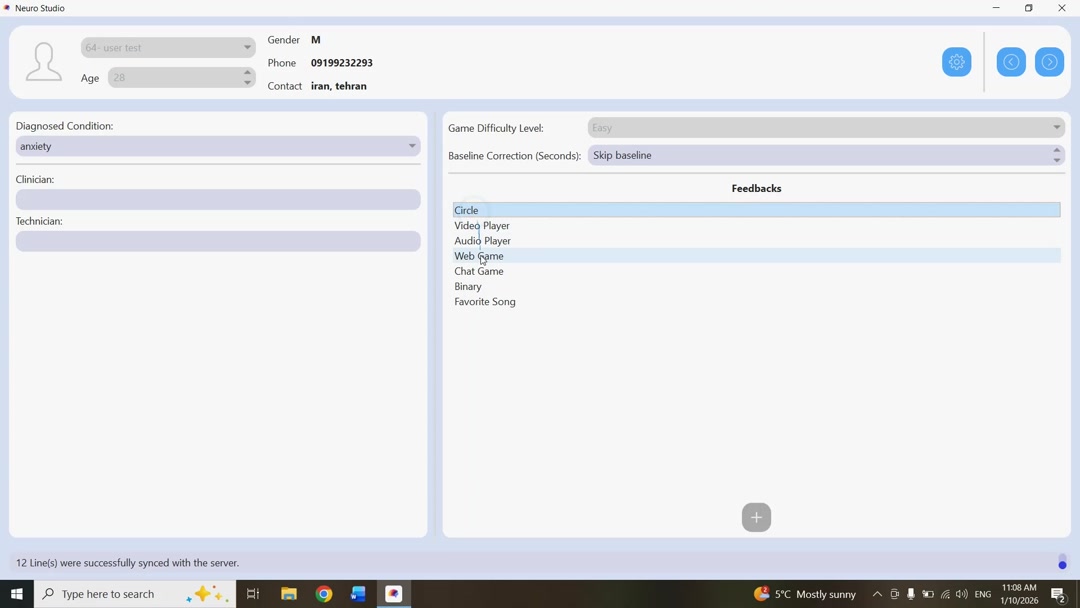Image resolution: width=1080 pixels, height=608 pixels.
Task: Open the Game Difficulty Level dropdown
Action: point(826,127)
